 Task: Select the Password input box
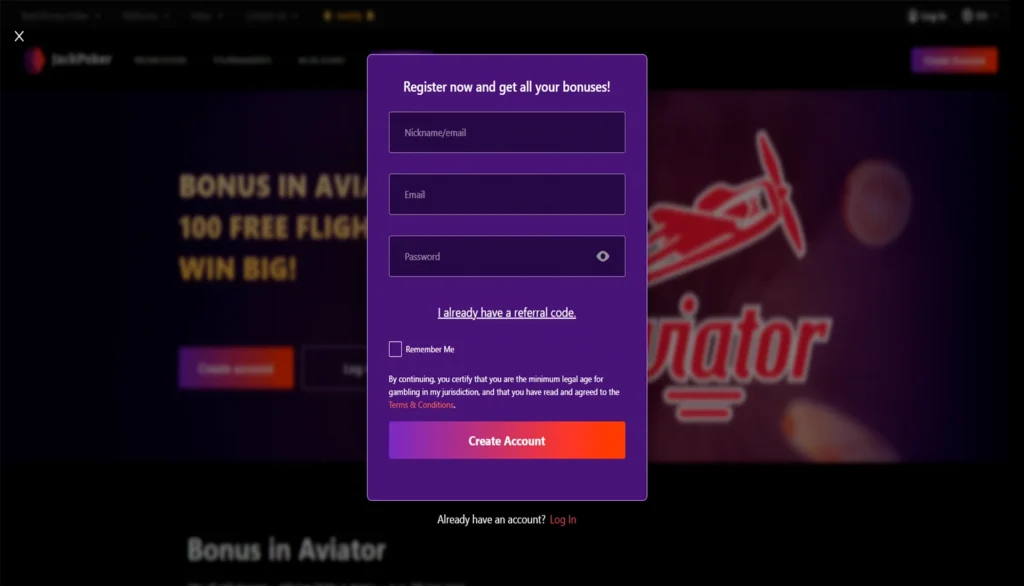[x=507, y=256]
